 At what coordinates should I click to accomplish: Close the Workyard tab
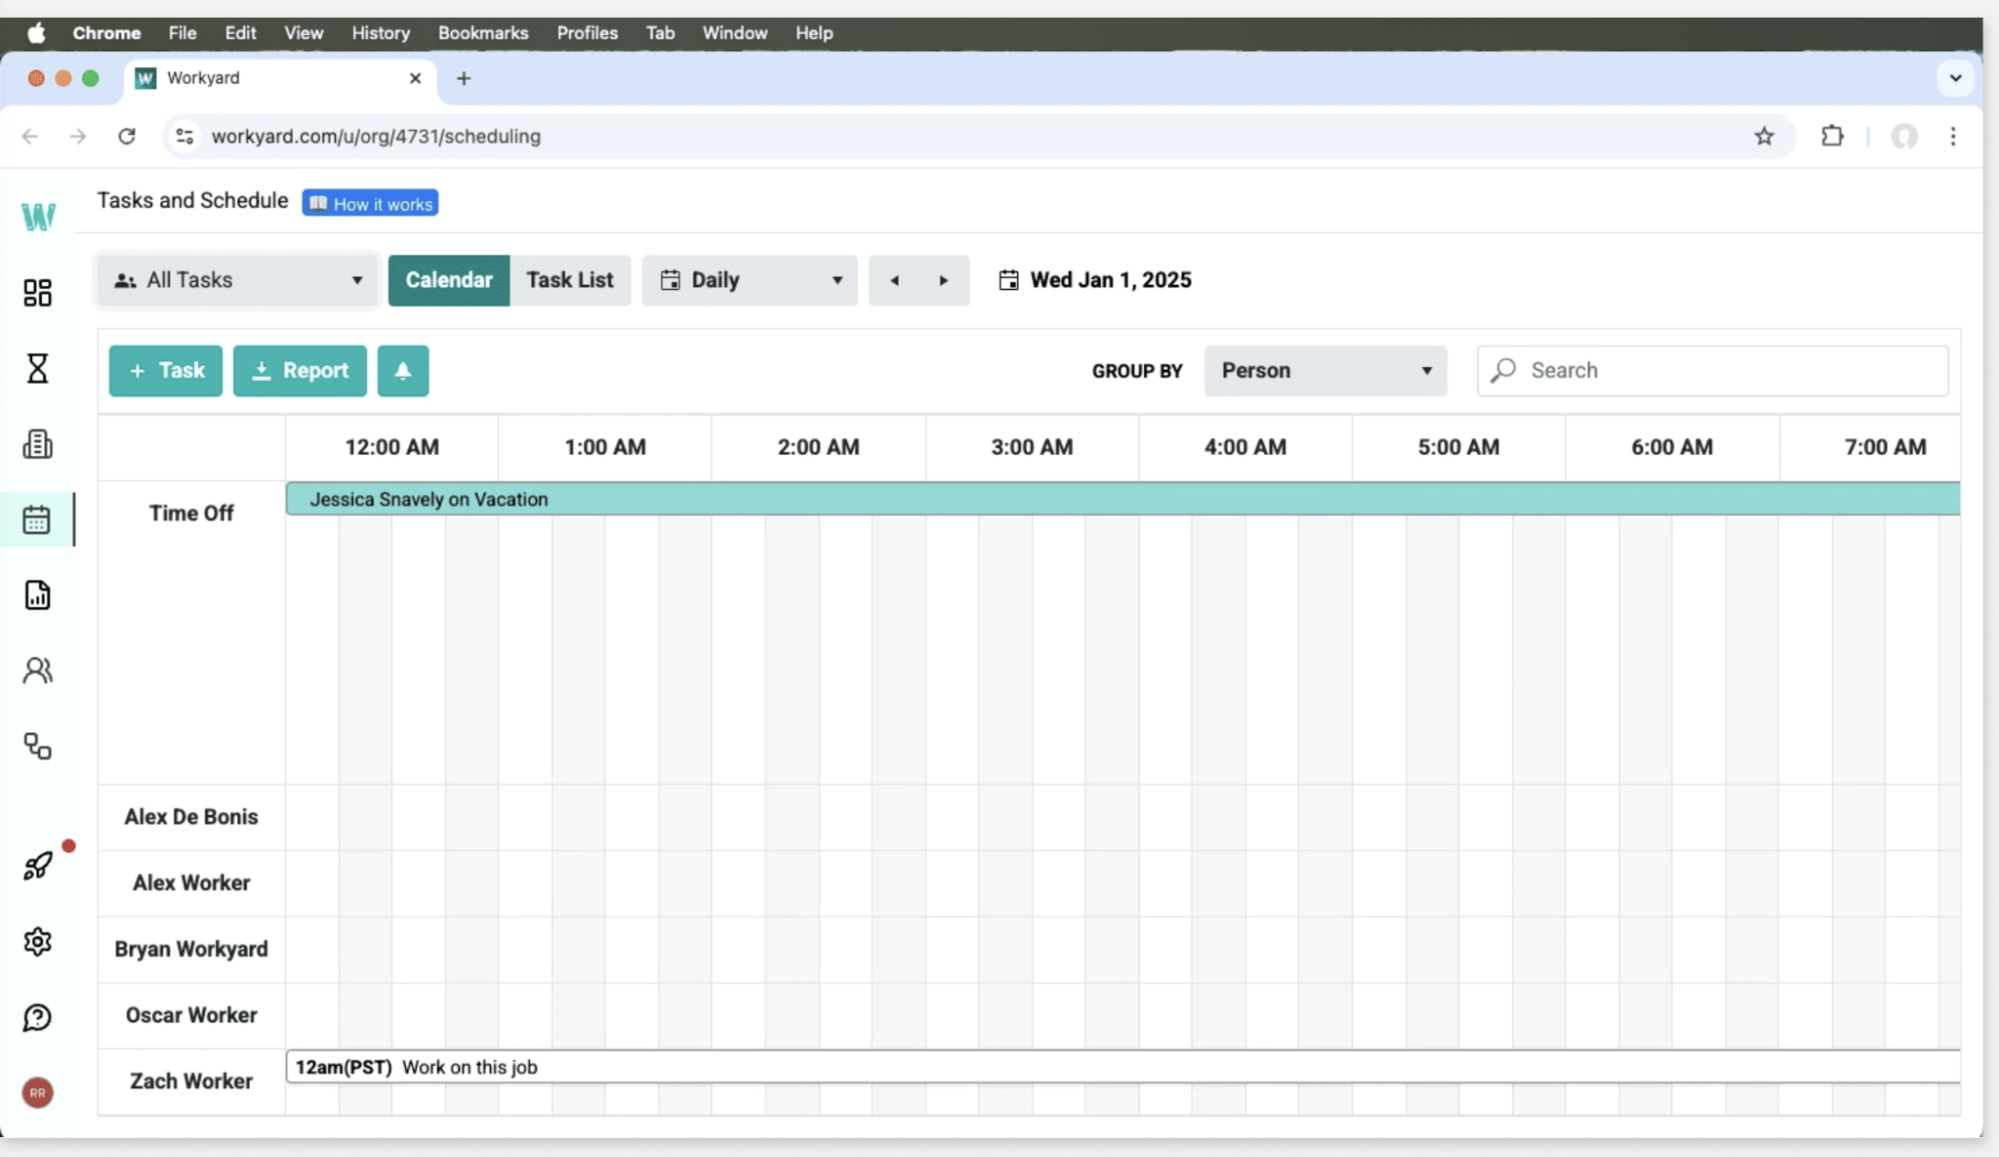(415, 78)
